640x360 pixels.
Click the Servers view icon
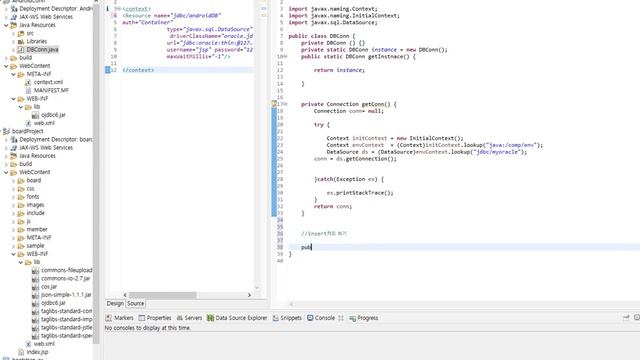pos(180,318)
